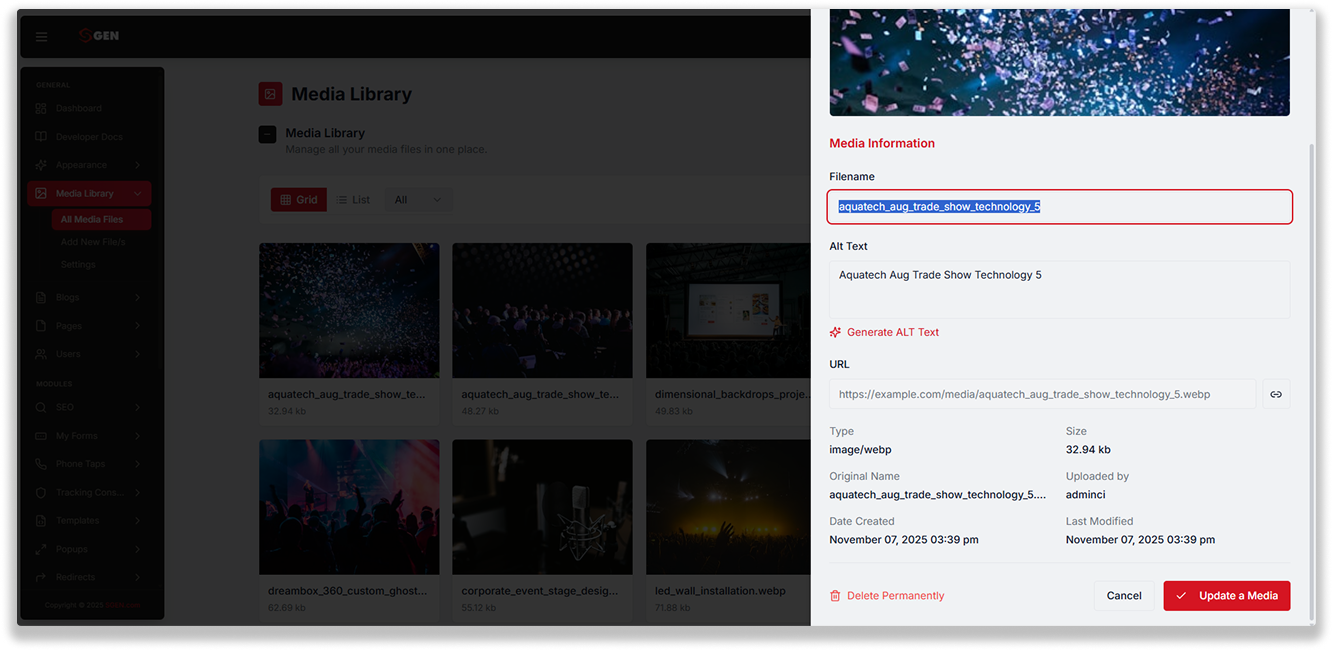The height and width of the screenshot is (651, 1333).
Task: Click the Developer Docs book icon
Action: (x=41, y=136)
